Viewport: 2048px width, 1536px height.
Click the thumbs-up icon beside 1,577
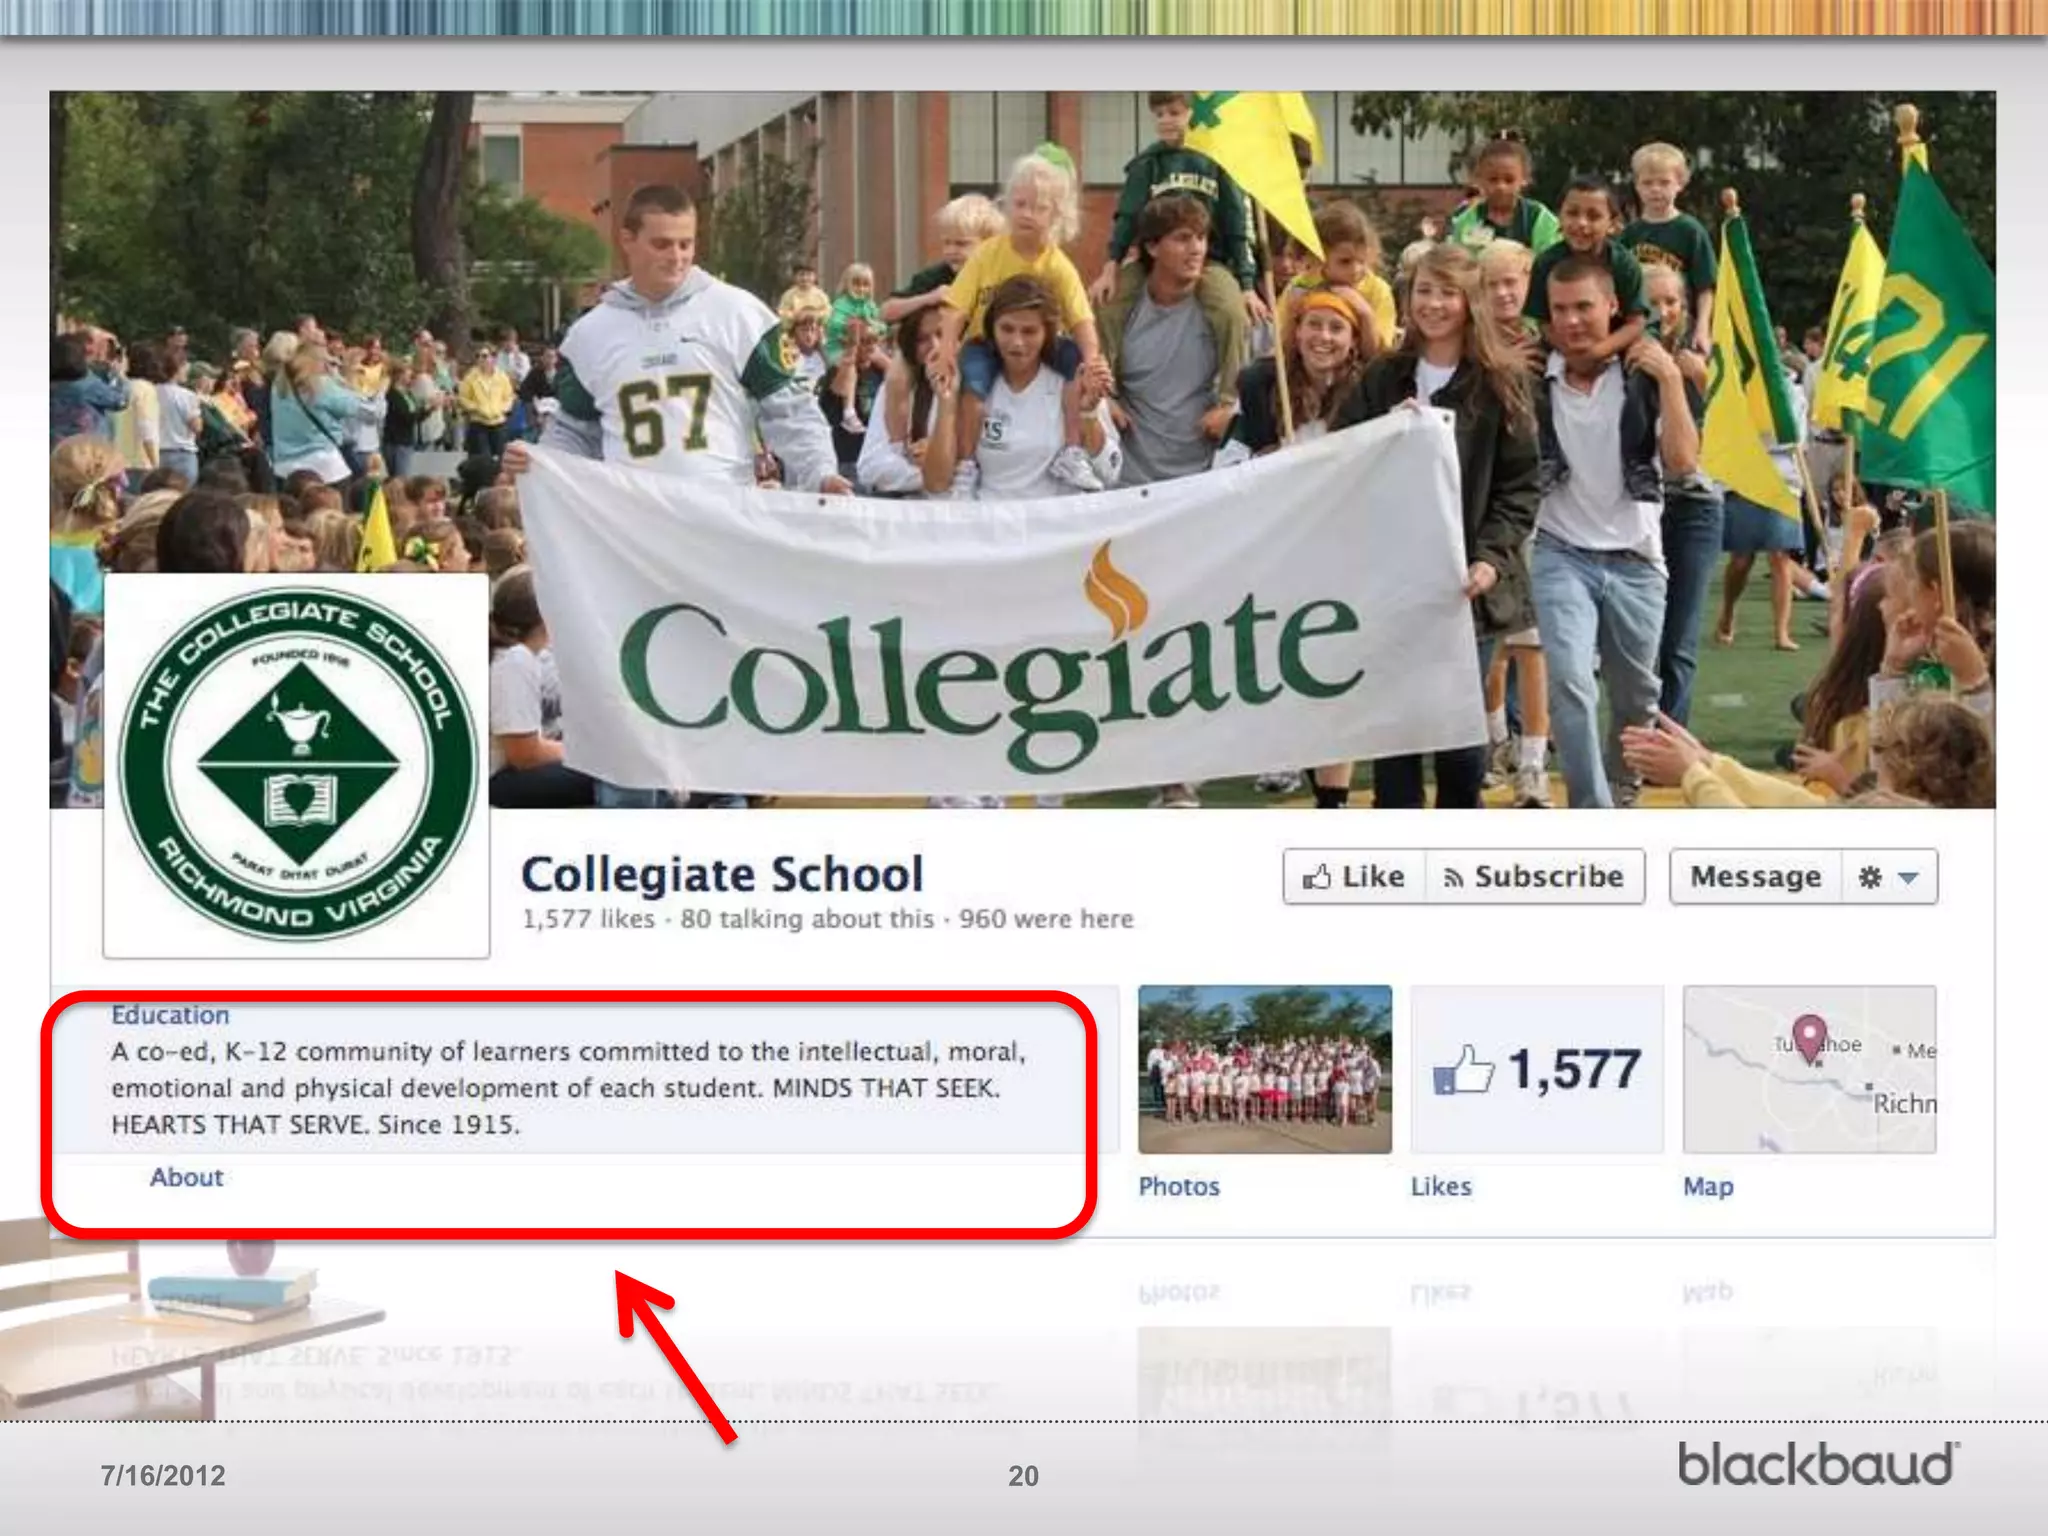pyautogui.click(x=1463, y=1070)
